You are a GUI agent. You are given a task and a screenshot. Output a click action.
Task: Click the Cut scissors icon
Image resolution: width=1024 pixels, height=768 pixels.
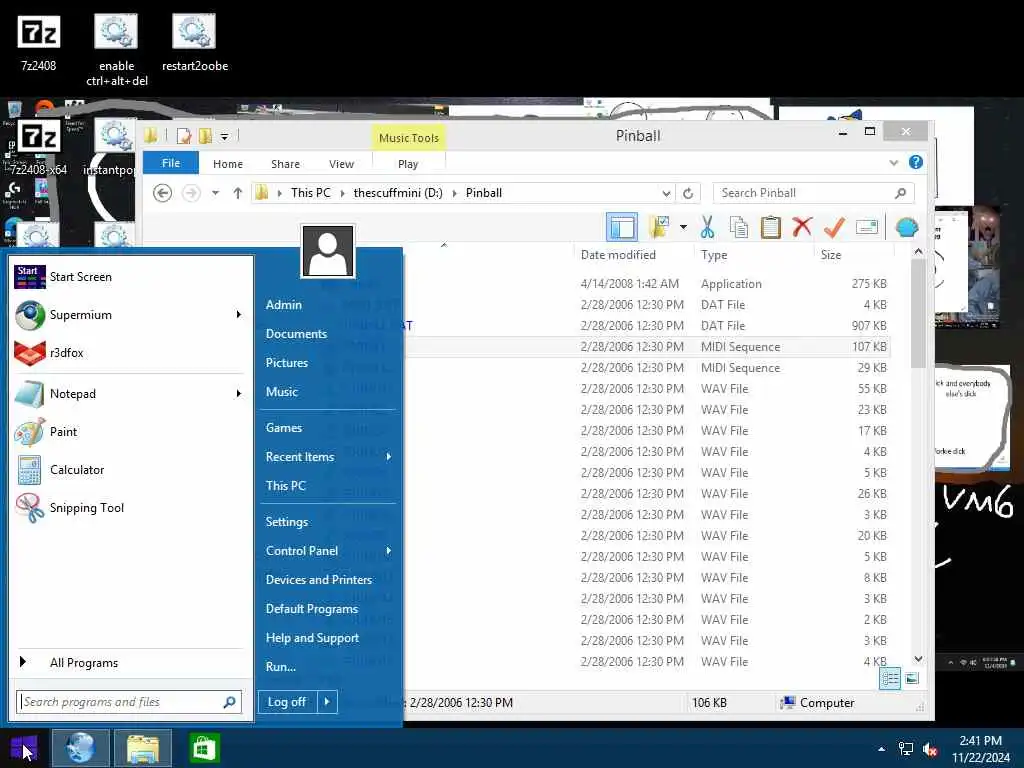coord(707,227)
